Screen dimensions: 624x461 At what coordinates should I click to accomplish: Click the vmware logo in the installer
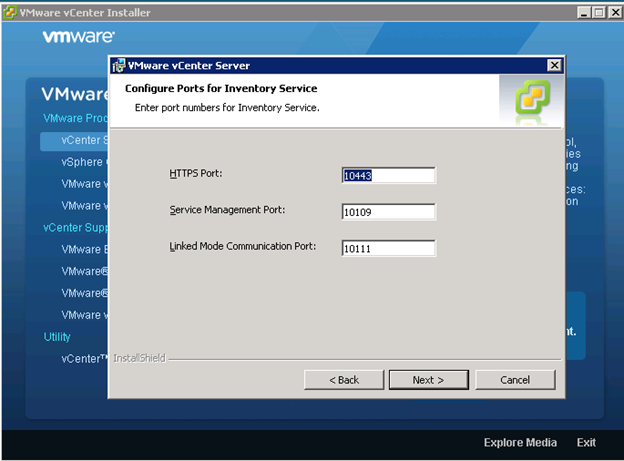[79, 37]
